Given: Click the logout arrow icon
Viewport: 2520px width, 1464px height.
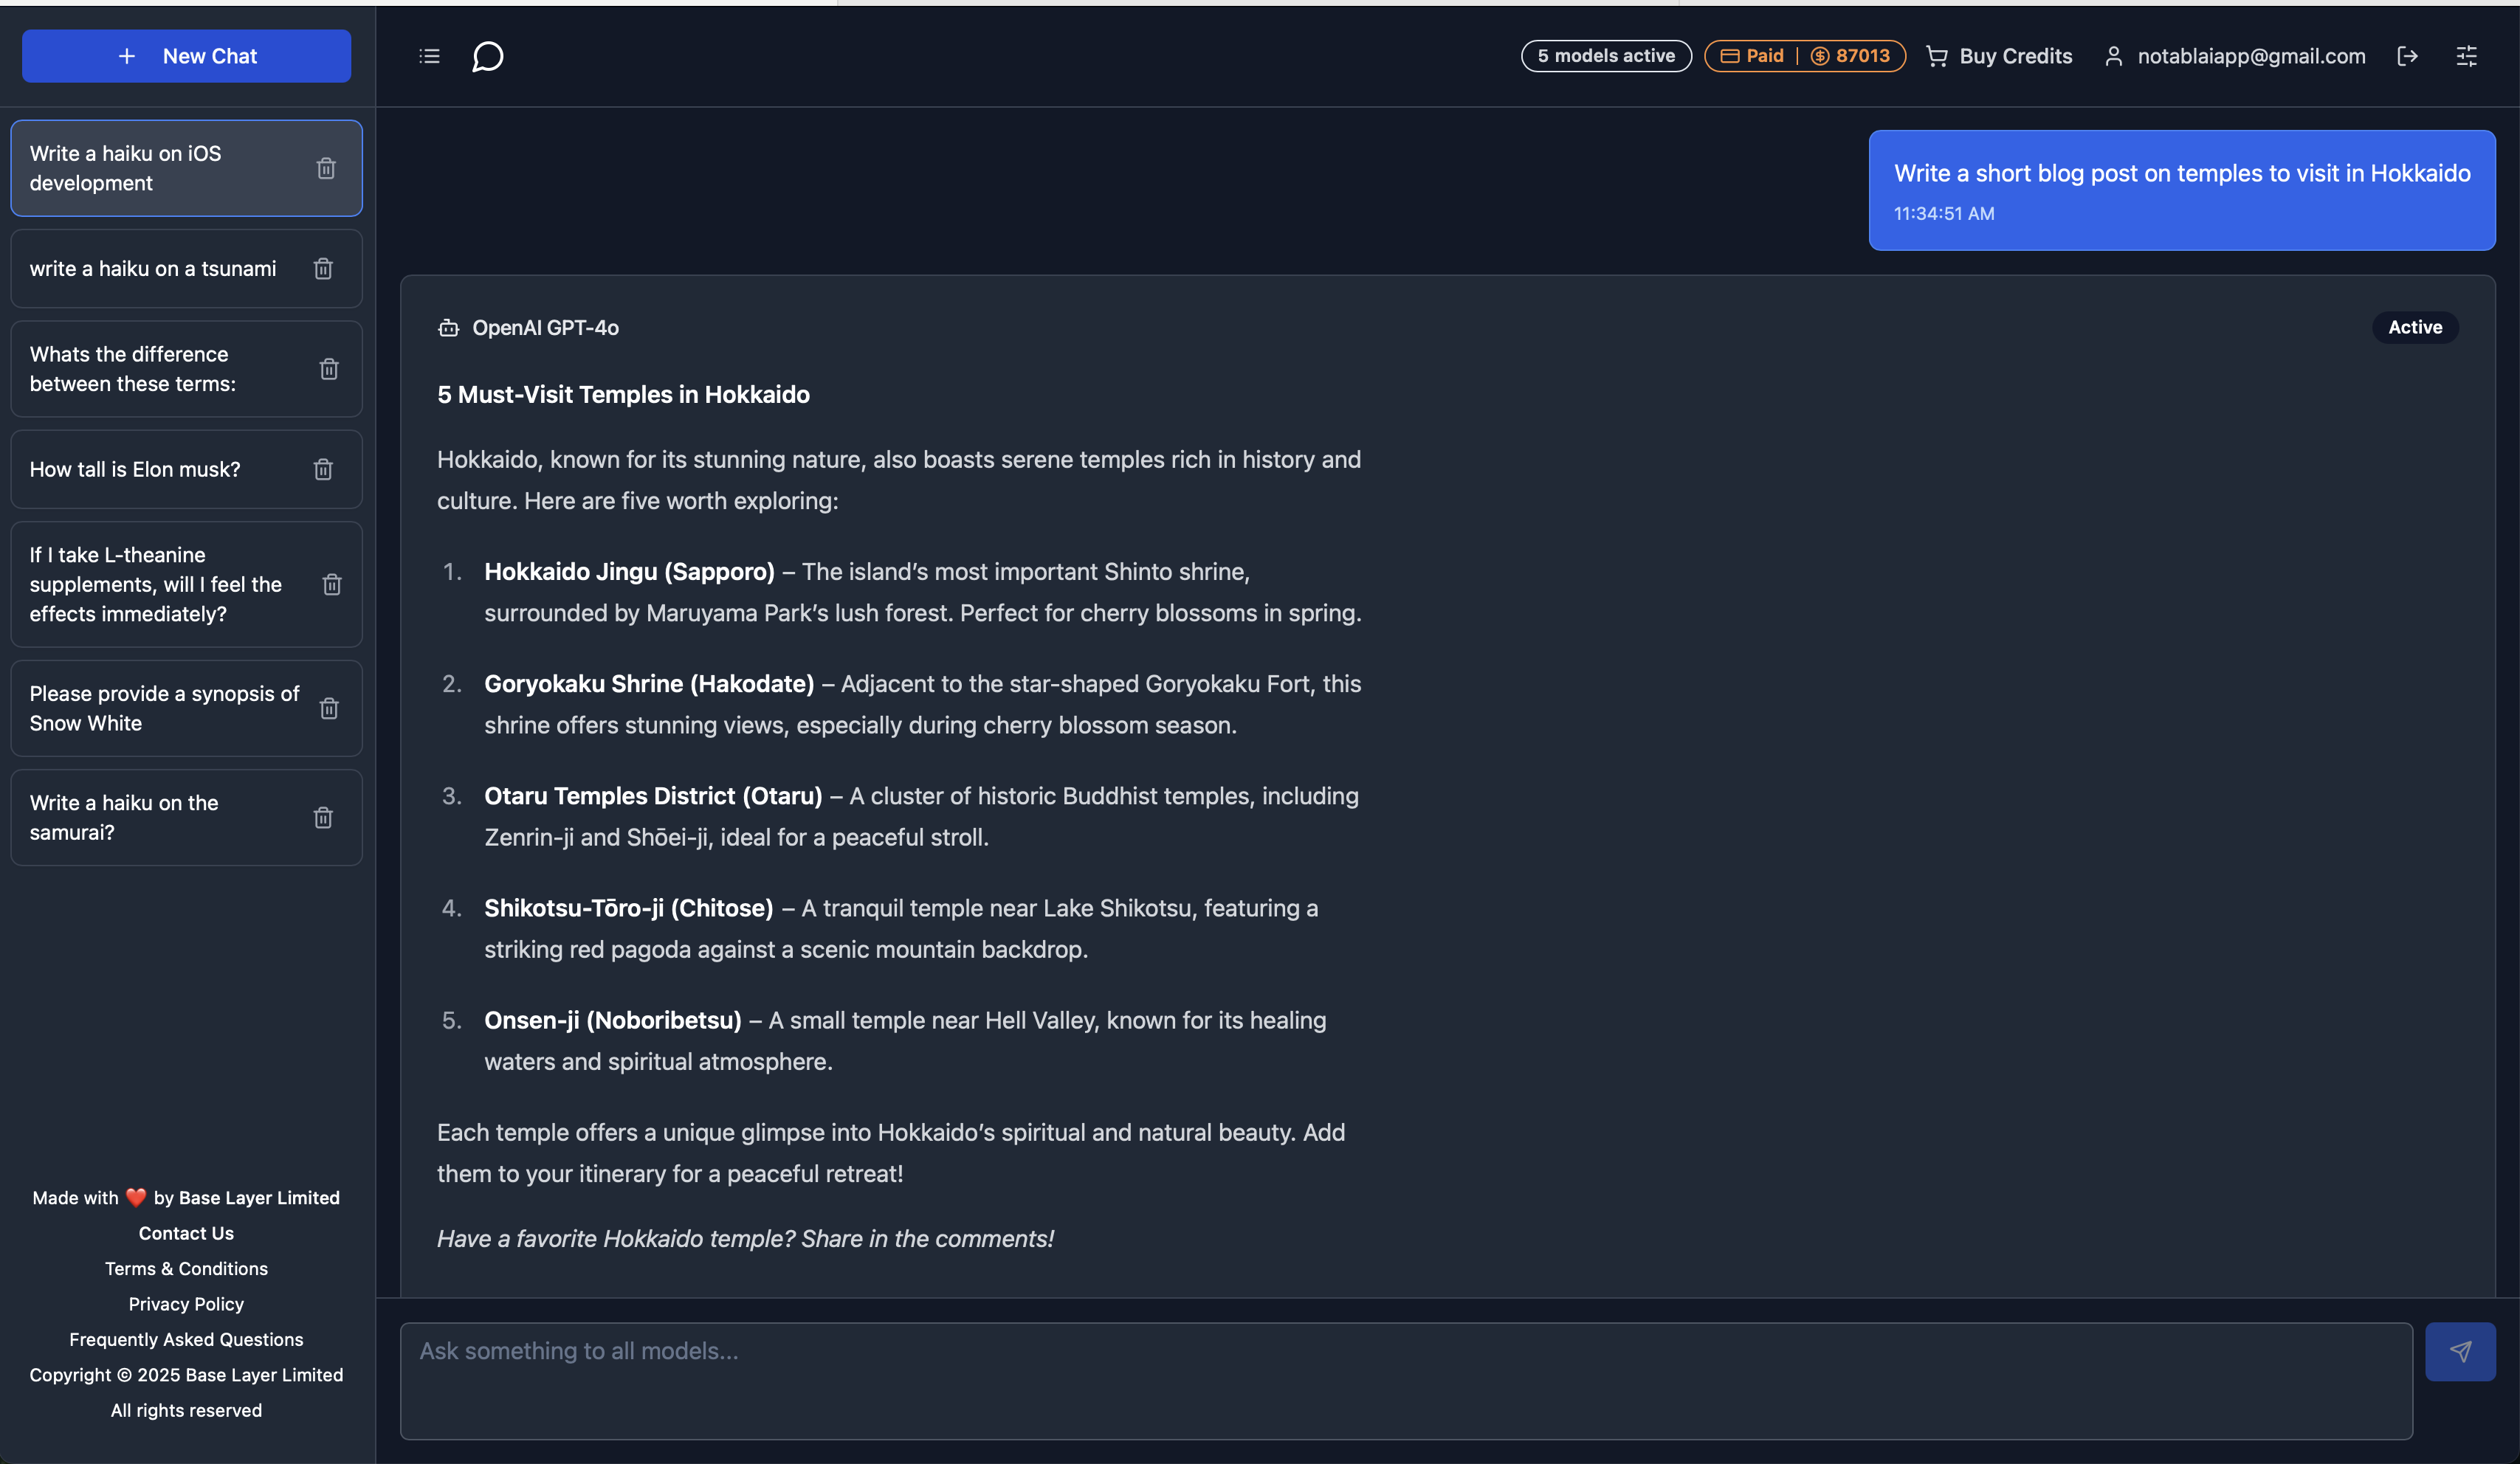Looking at the screenshot, I should (2407, 56).
